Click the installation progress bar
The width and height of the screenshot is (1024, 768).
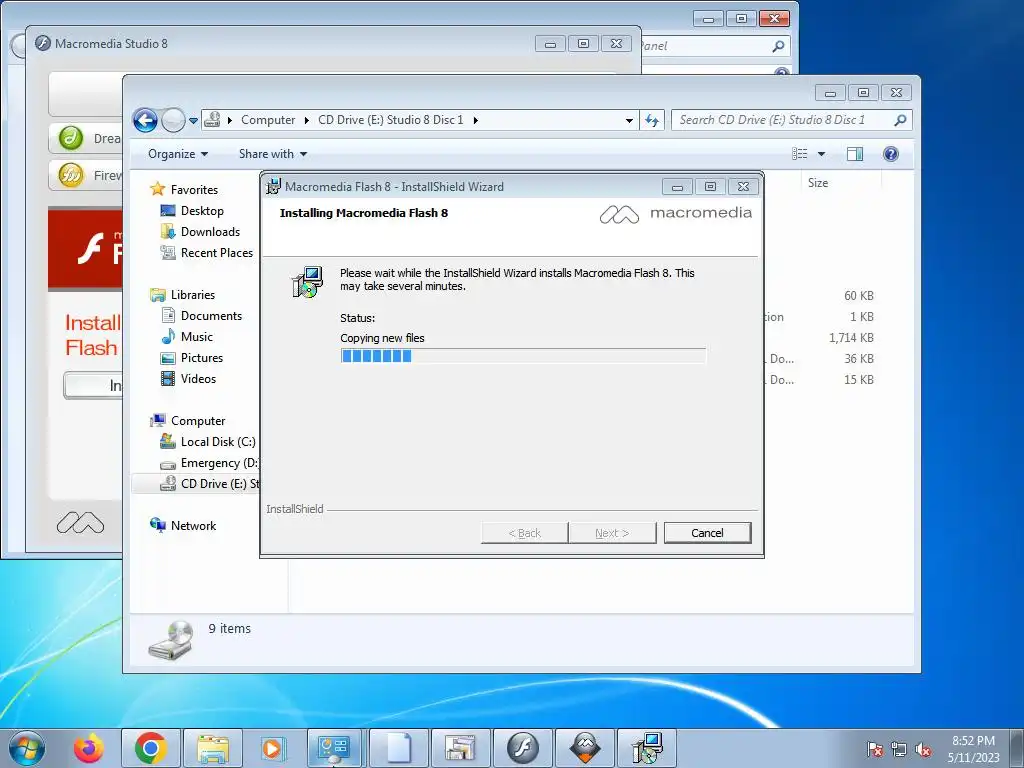click(x=523, y=356)
